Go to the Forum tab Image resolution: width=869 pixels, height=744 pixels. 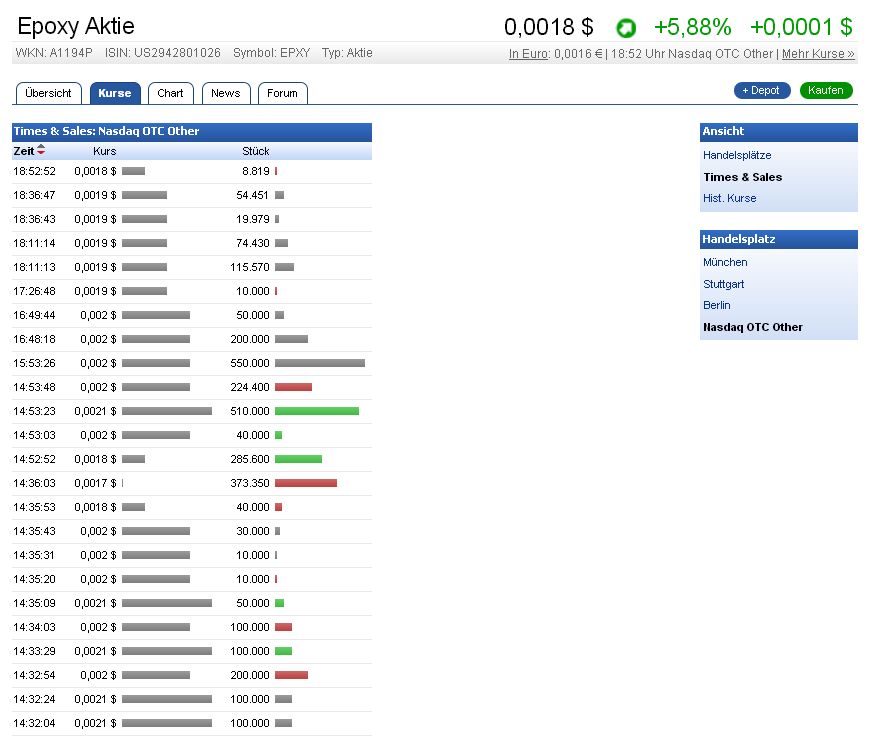pyautogui.click(x=282, y=93)
